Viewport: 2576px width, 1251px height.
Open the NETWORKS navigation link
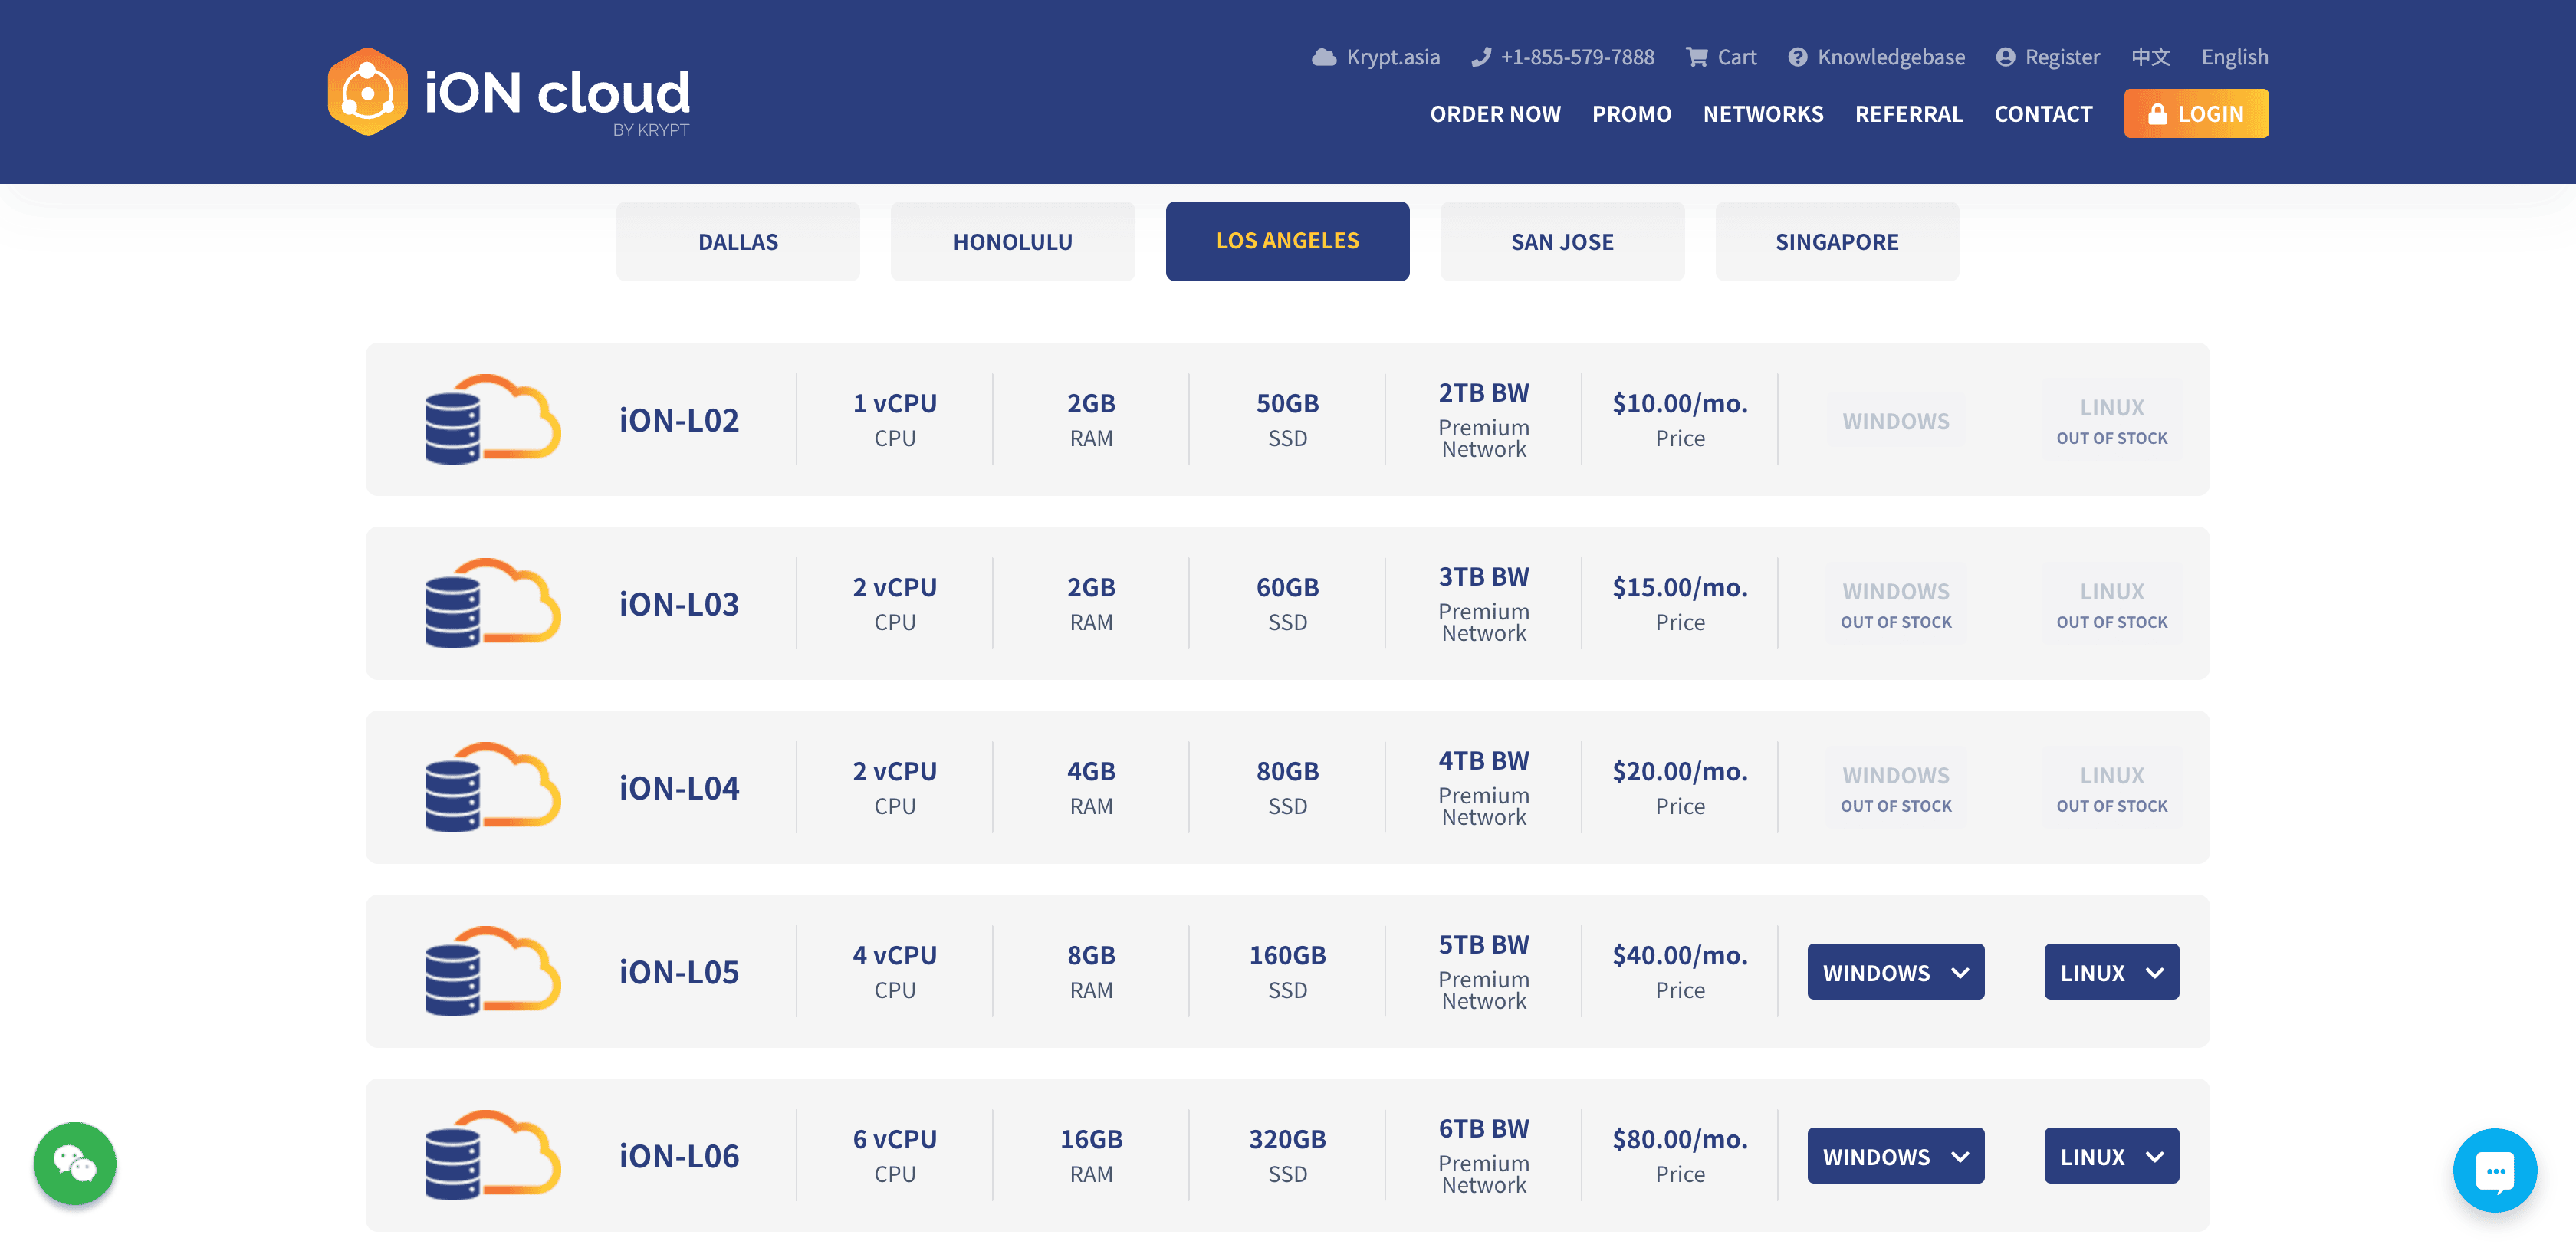coord(1763,114)
